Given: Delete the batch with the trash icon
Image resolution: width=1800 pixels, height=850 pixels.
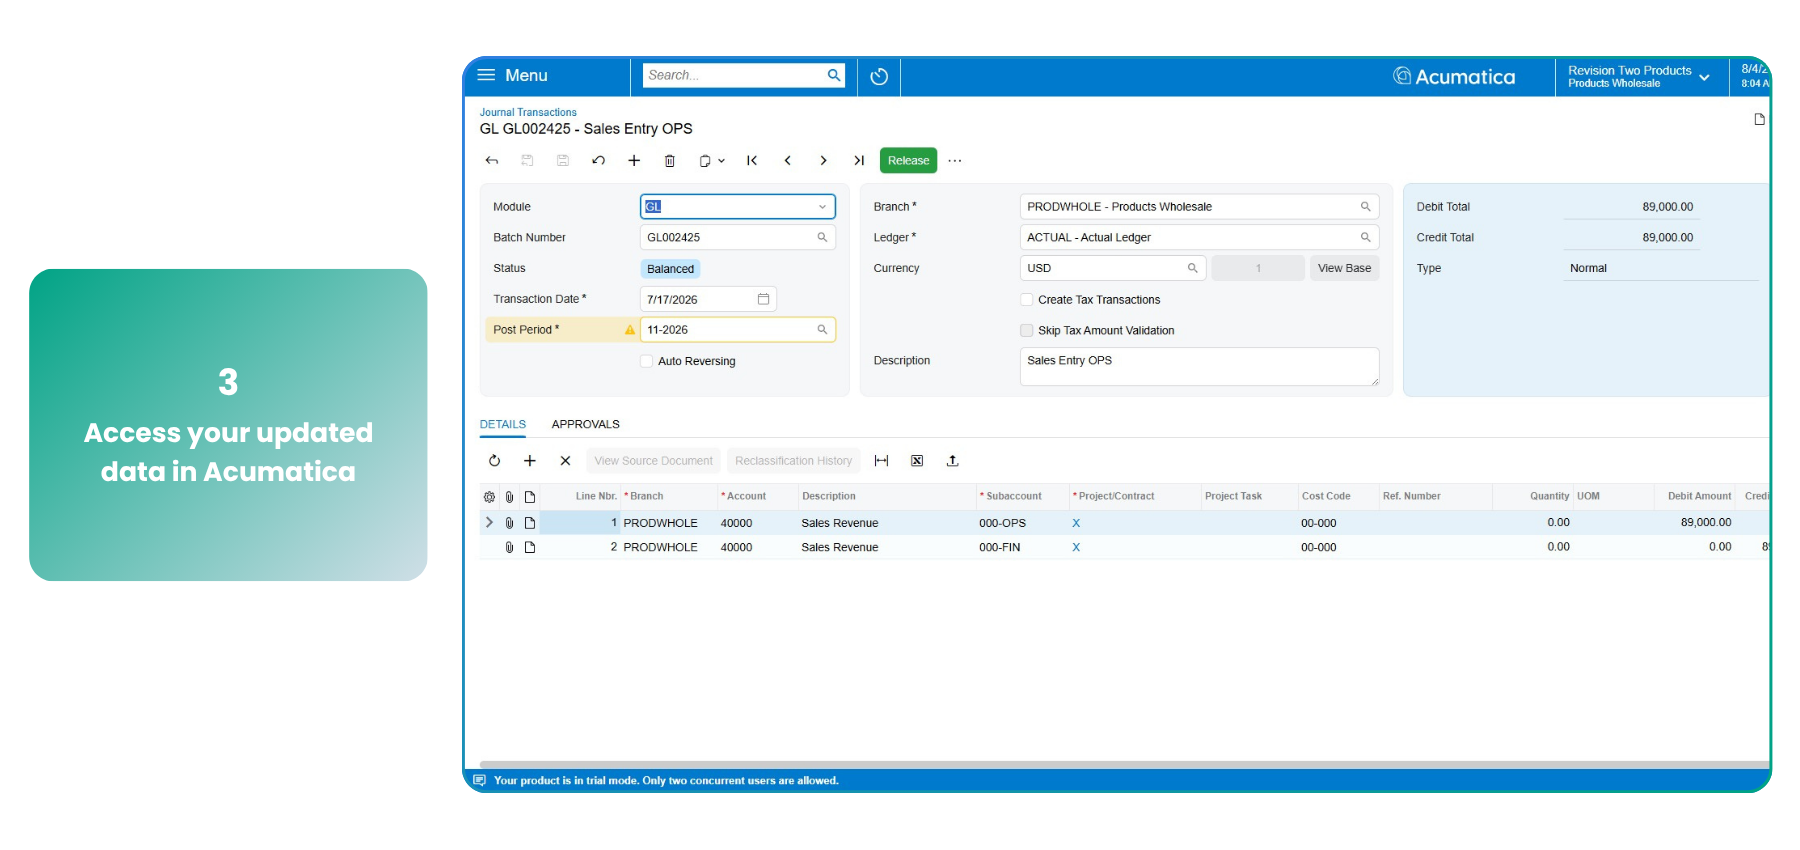Looking at the screenshot, I should (x=670, y=160).
